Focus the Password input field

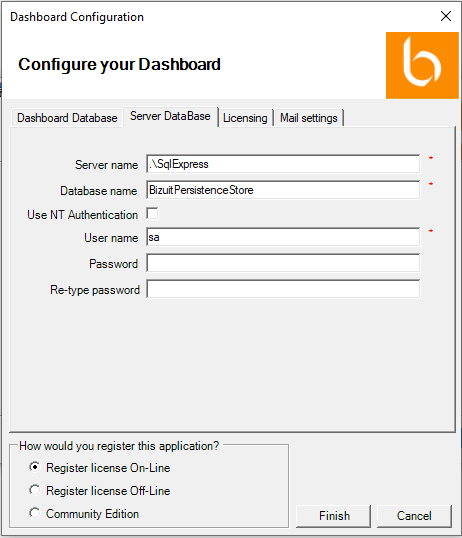tap(283, 263)
